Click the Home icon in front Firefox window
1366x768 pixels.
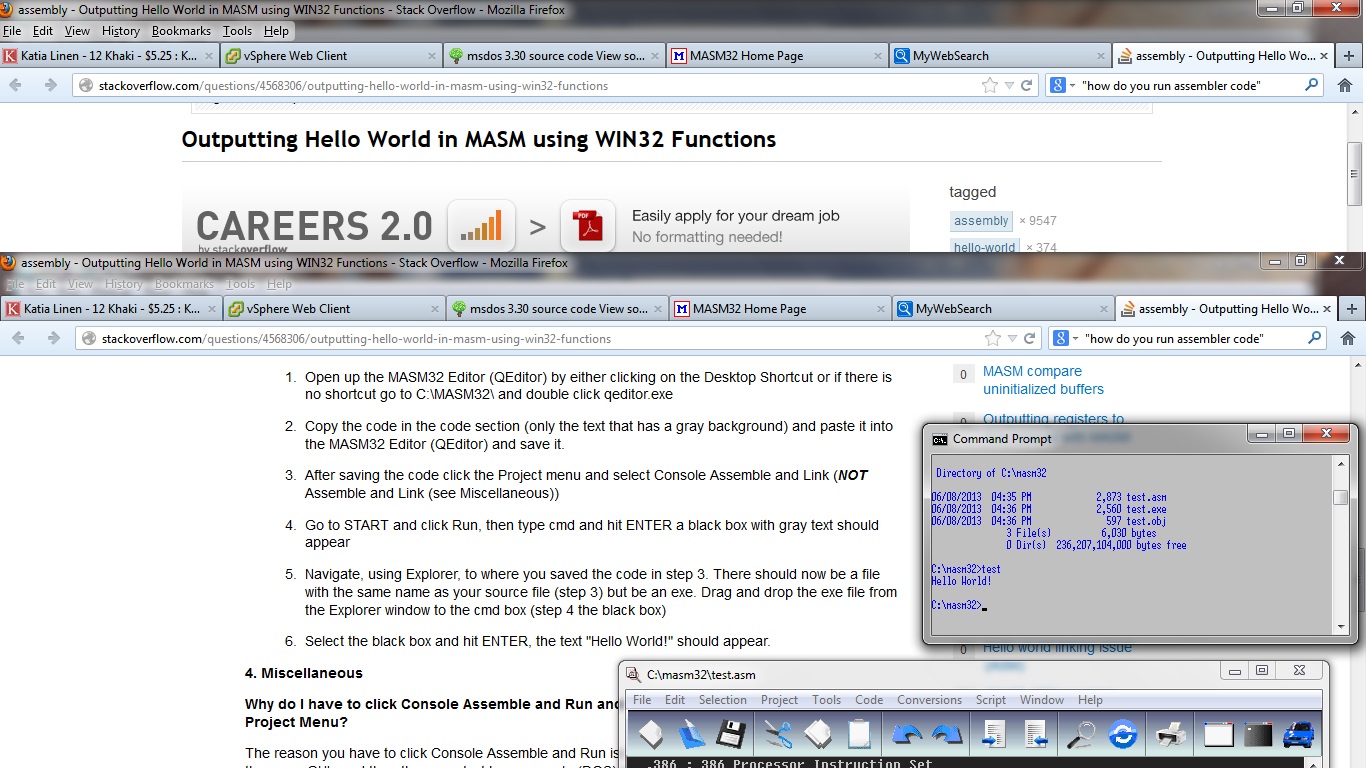click(1347, 338)
